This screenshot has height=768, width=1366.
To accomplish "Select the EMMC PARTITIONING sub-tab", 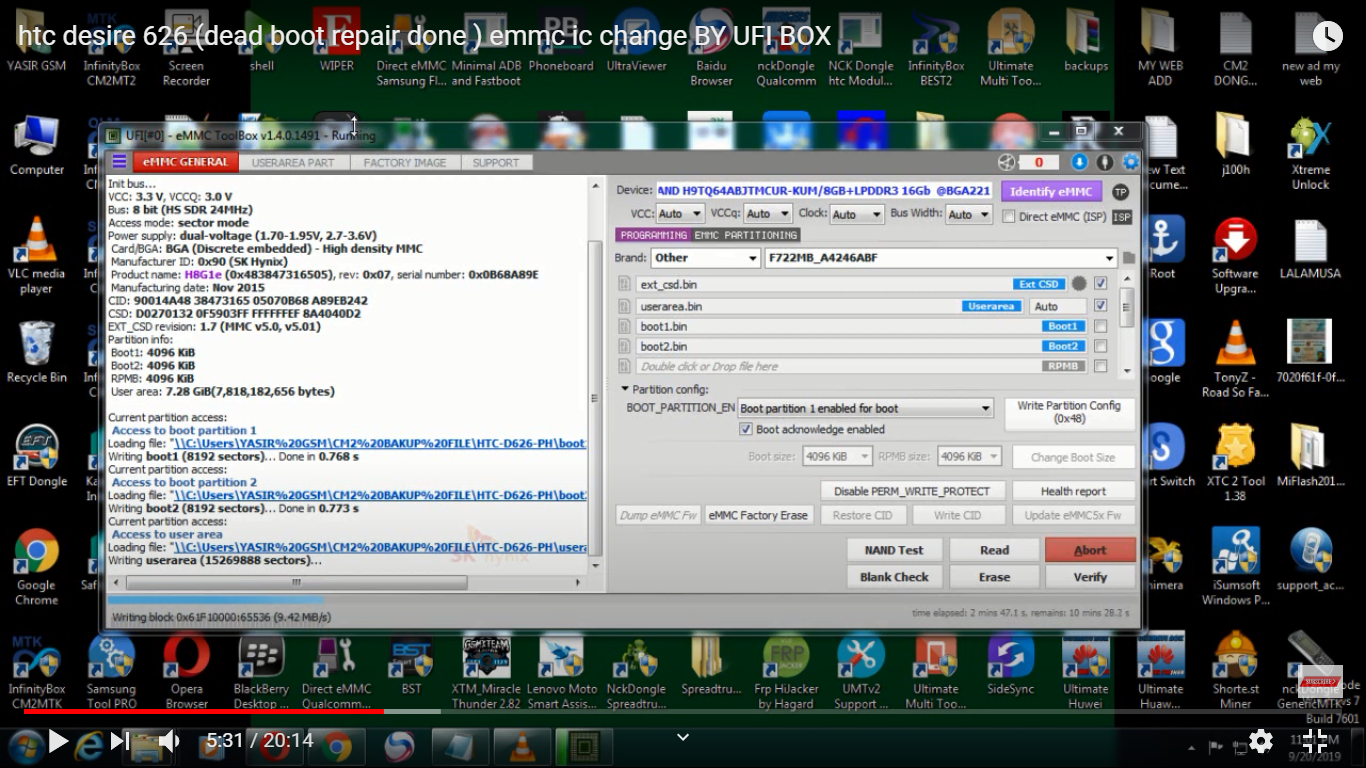I will [x=746, y=235].
